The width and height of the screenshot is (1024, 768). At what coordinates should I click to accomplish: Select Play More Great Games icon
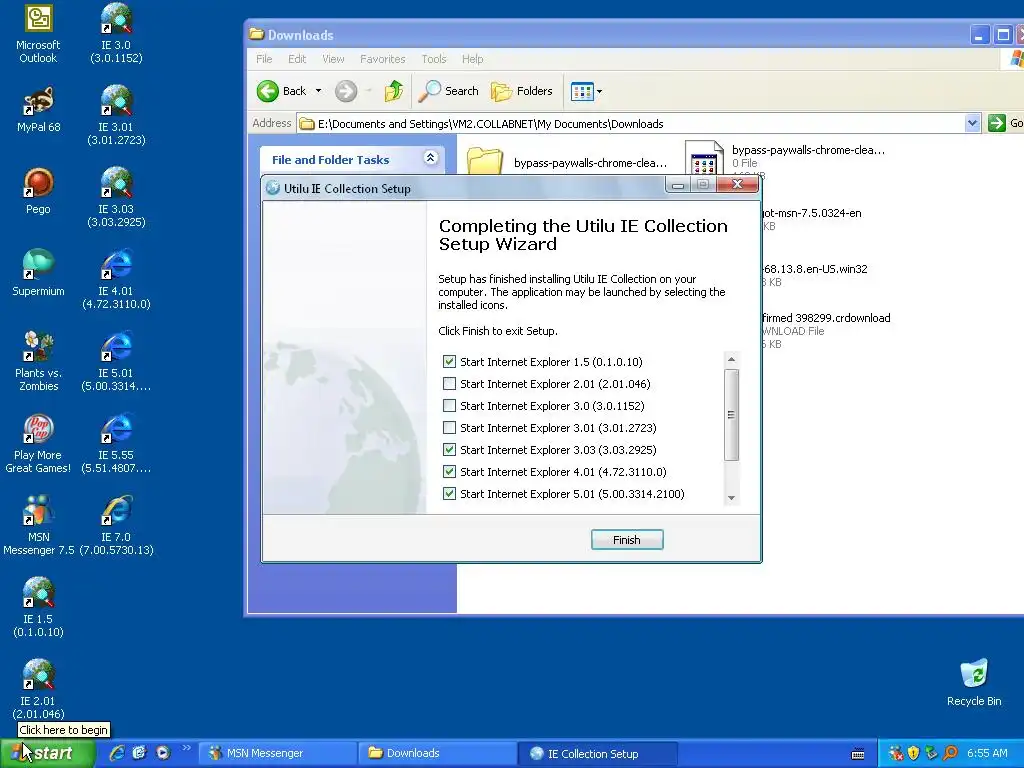[38, 443]
